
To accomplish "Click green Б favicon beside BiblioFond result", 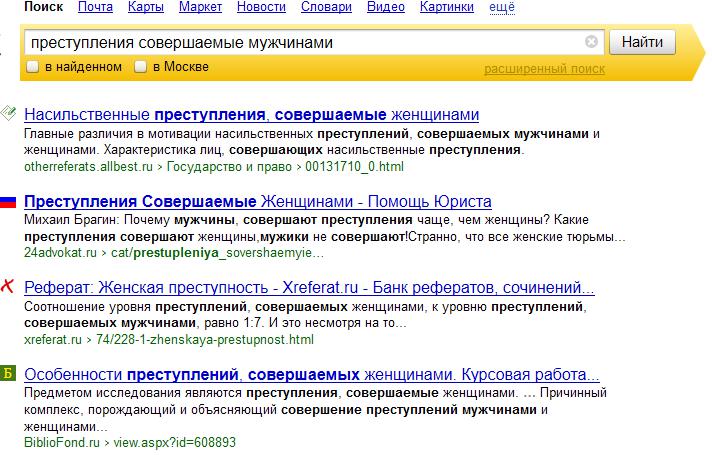I will pyautogui.click(x=8, y=373).
